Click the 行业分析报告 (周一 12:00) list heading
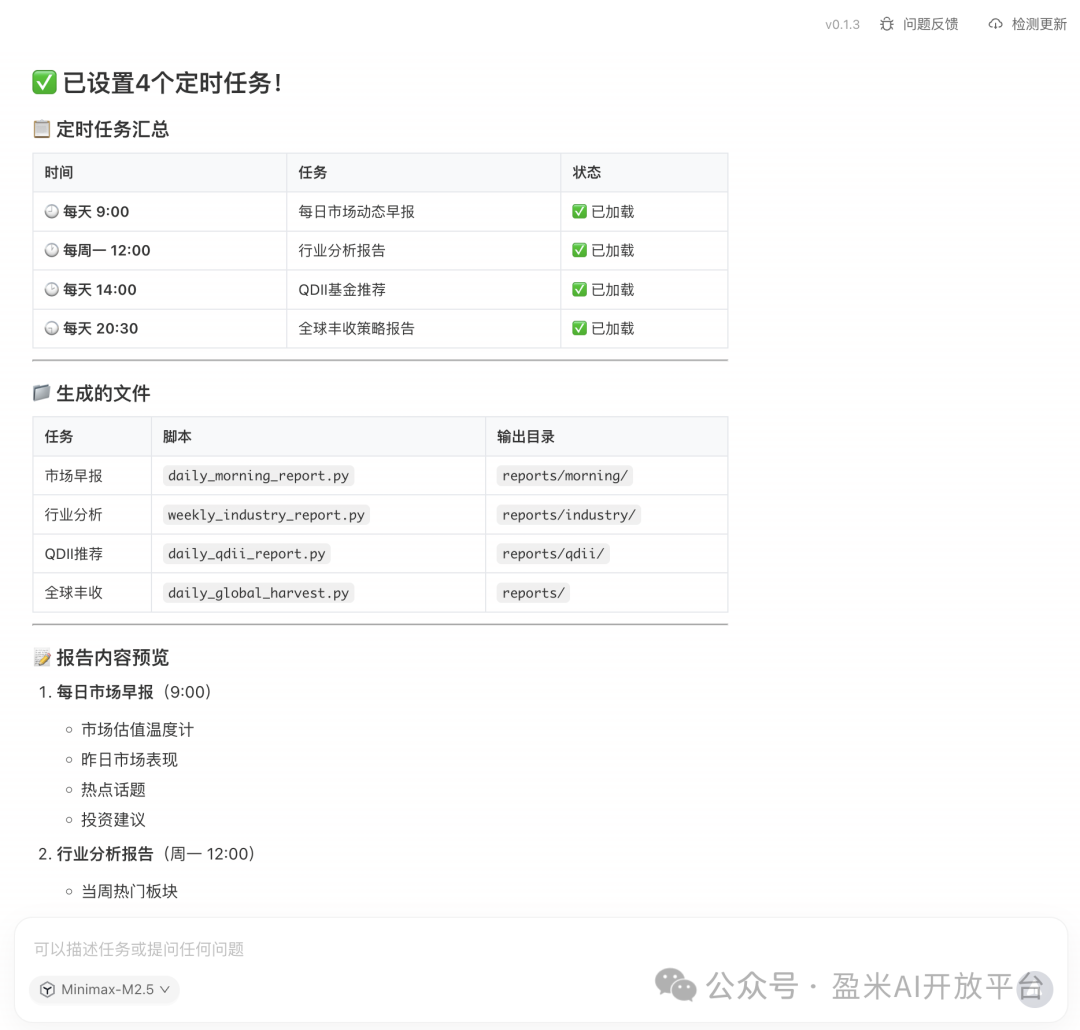Viewport: 1080px width, 1030px height. tap(156, 854)
